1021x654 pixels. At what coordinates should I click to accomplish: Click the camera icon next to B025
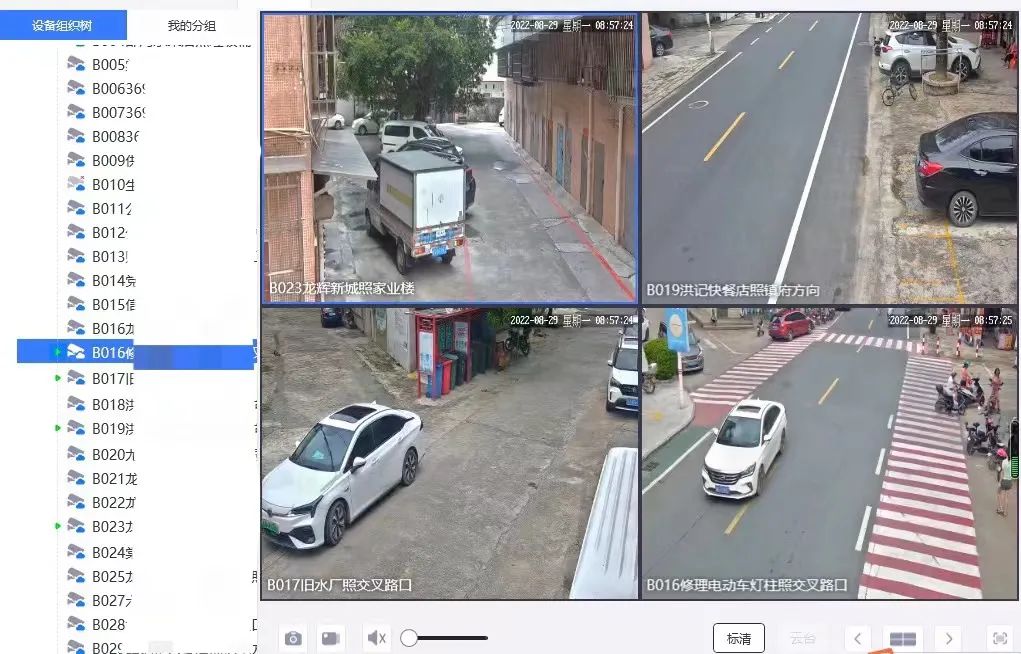(x=76, y=576)
